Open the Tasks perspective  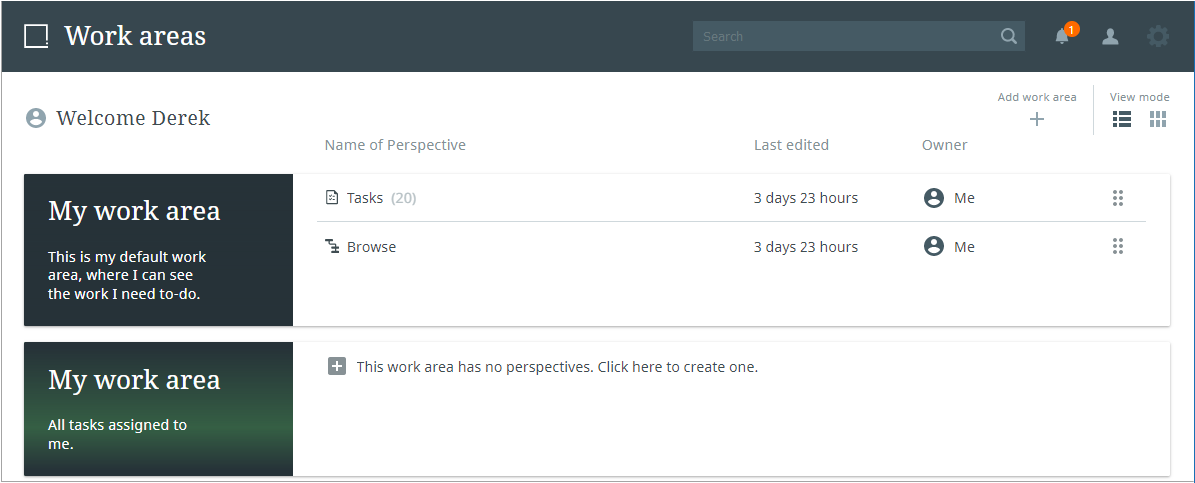[x=365, y=198]
